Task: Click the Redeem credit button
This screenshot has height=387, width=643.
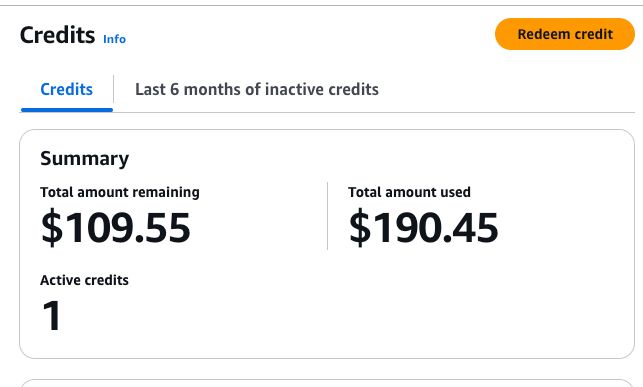Action: [x=565, y=34]
